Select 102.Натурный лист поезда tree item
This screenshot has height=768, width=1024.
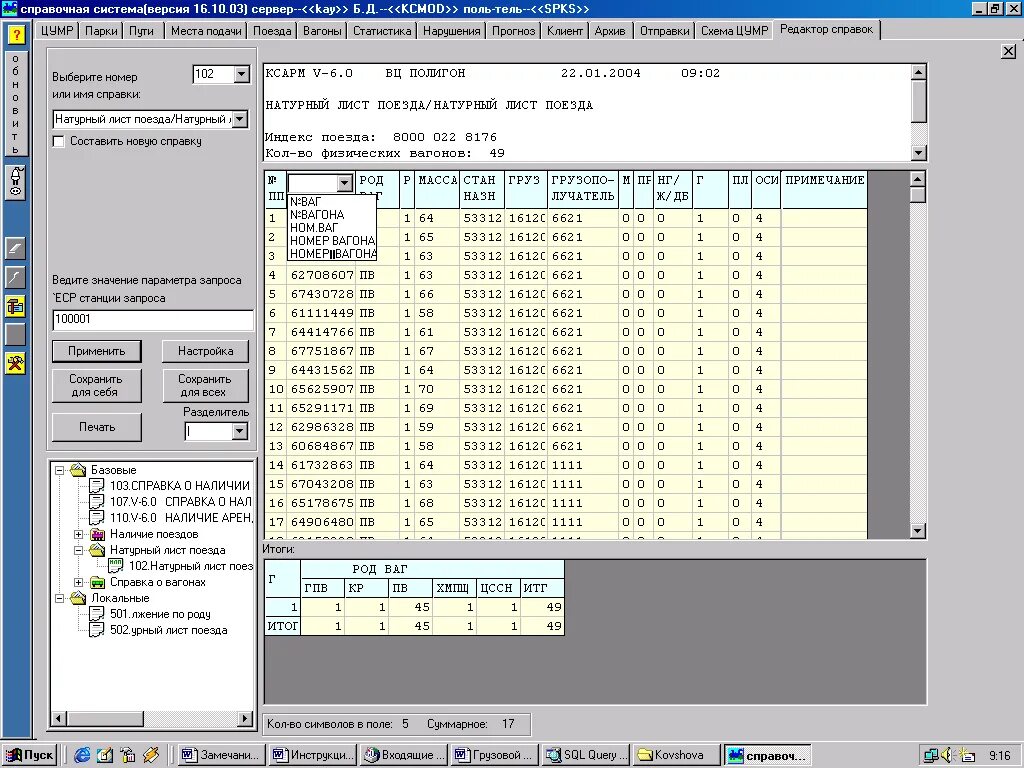coord(191,566)
